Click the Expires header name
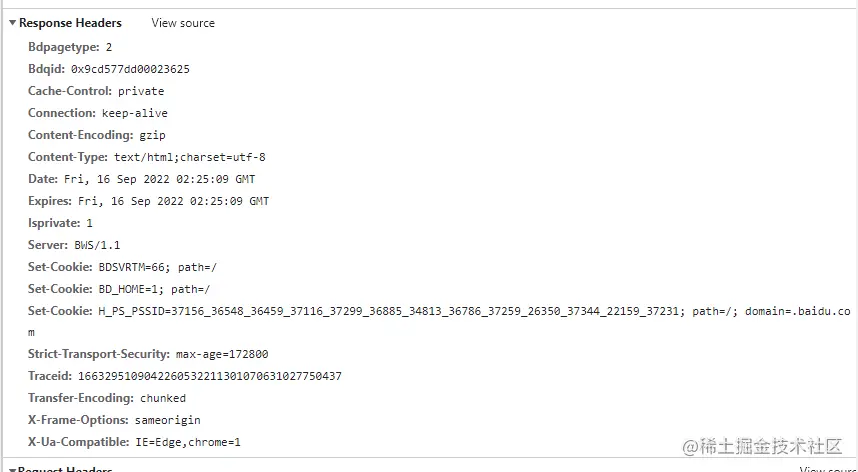Screen dimensions: 858x472 coord(50,201)
